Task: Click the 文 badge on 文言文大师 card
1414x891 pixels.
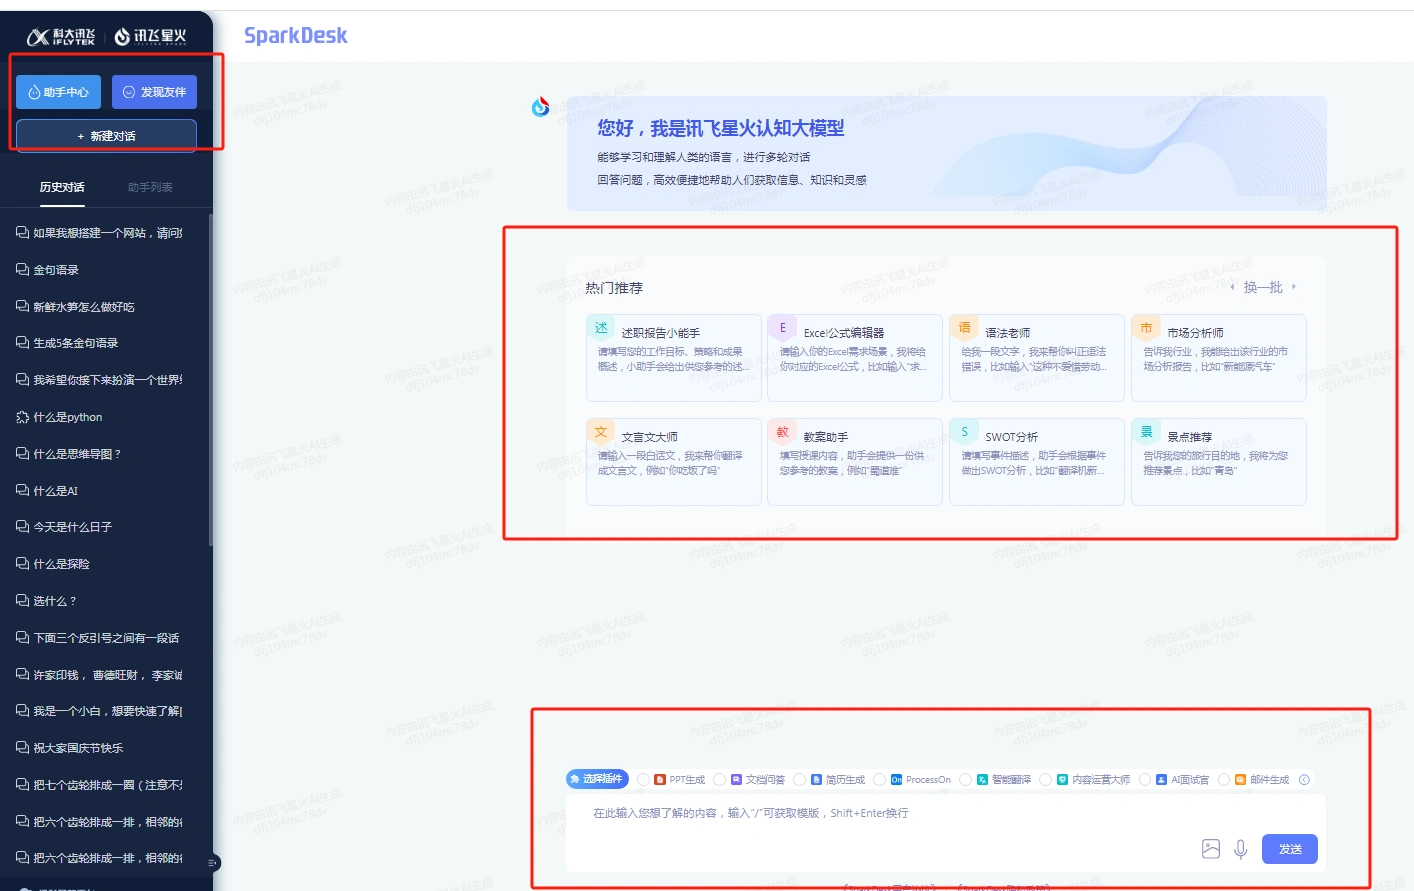Action: click(x=601, y=432)
